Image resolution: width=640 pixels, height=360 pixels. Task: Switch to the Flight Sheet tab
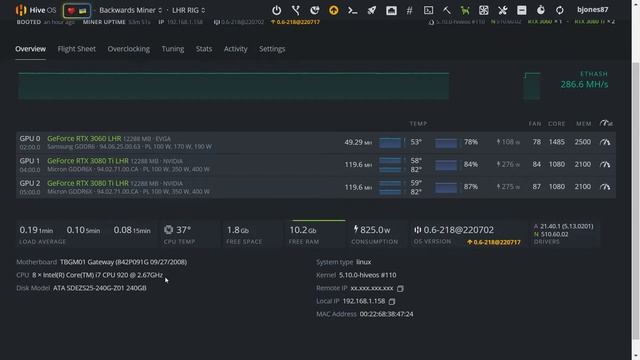click(77, 49)
